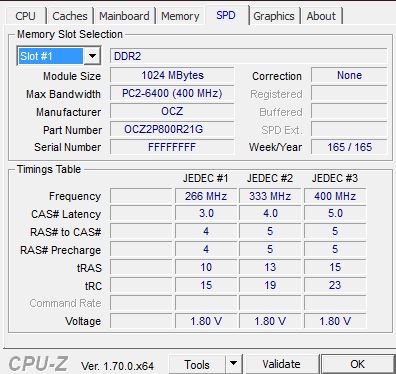Image resolution: width=396 pixels, height=374 pixels.
Task: Expand the Slot #1 dropdown arrow
Action: point(92,56)
